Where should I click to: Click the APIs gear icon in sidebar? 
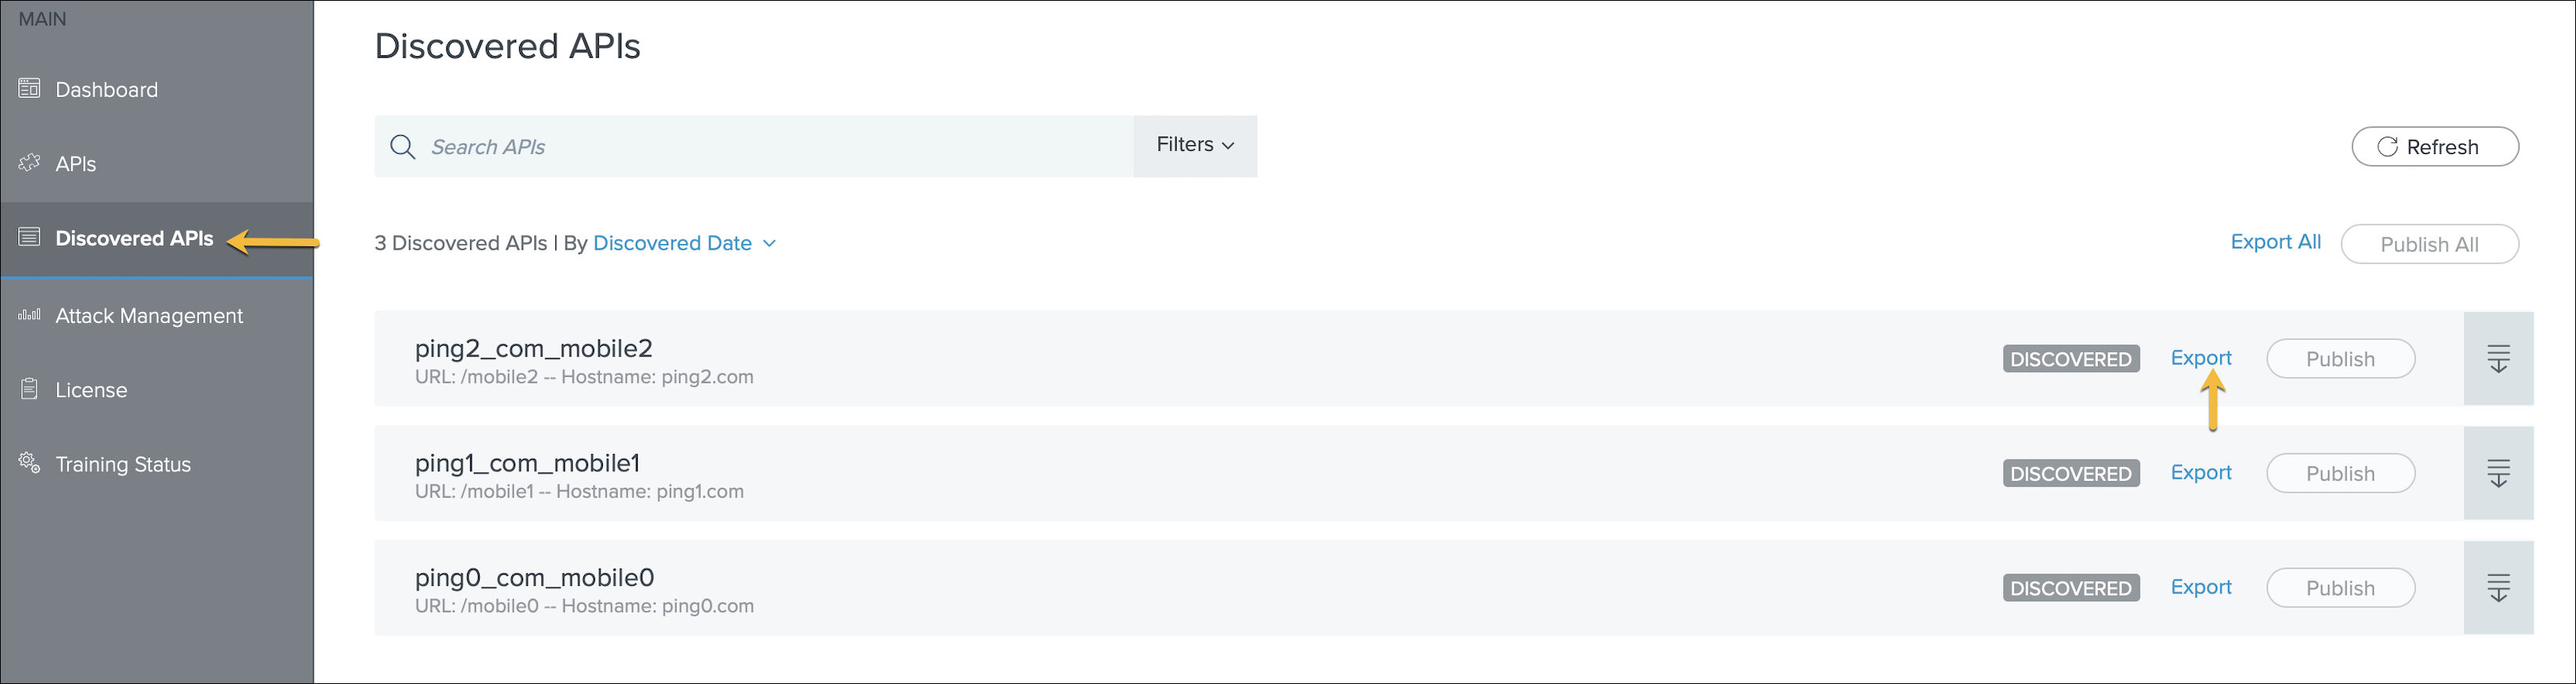[x=29, y=163]
